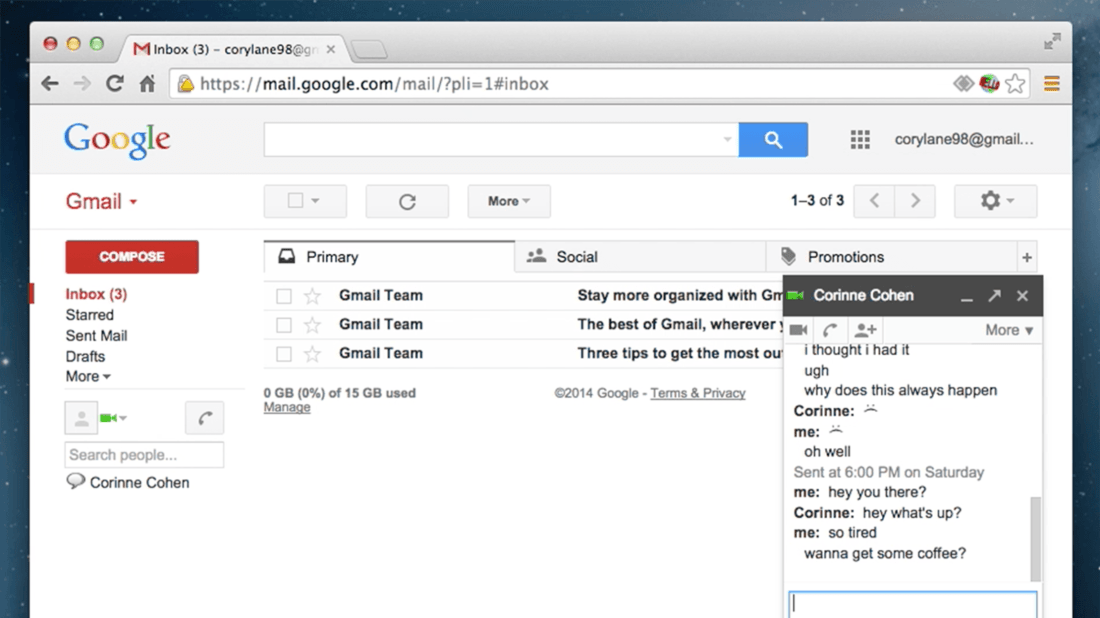Screen dimensions: 1100x618
Task: Go to older messages arrow
Action: [x=915, y=201]
